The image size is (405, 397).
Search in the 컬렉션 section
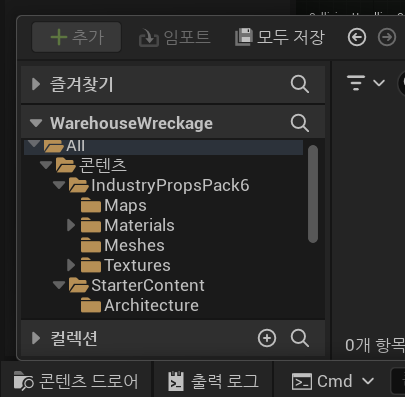[x=299, y=338]
